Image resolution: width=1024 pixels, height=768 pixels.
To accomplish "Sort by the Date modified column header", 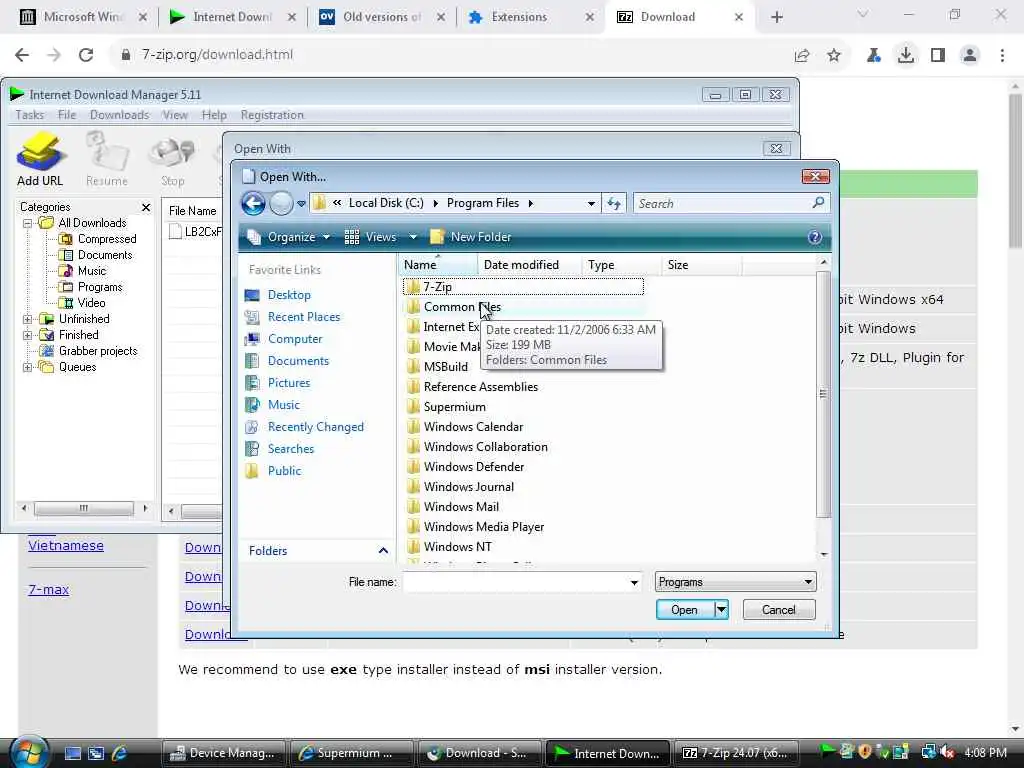I will pyautogui.click(x=521, y=265).
